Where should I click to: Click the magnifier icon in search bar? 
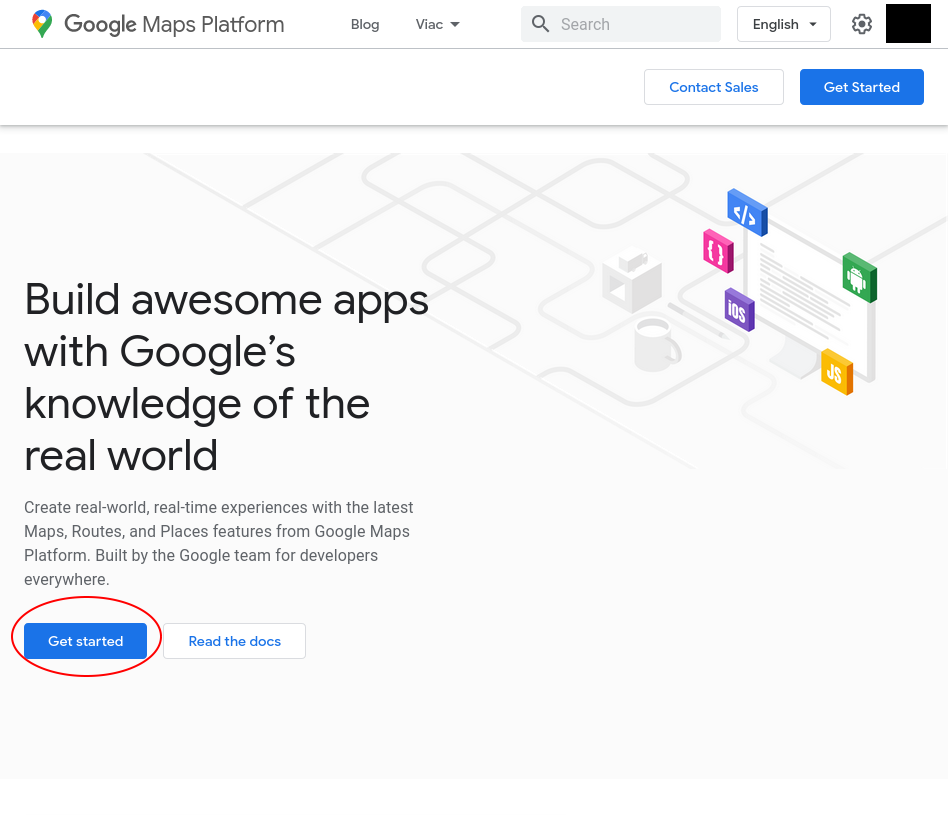[541, 24]
